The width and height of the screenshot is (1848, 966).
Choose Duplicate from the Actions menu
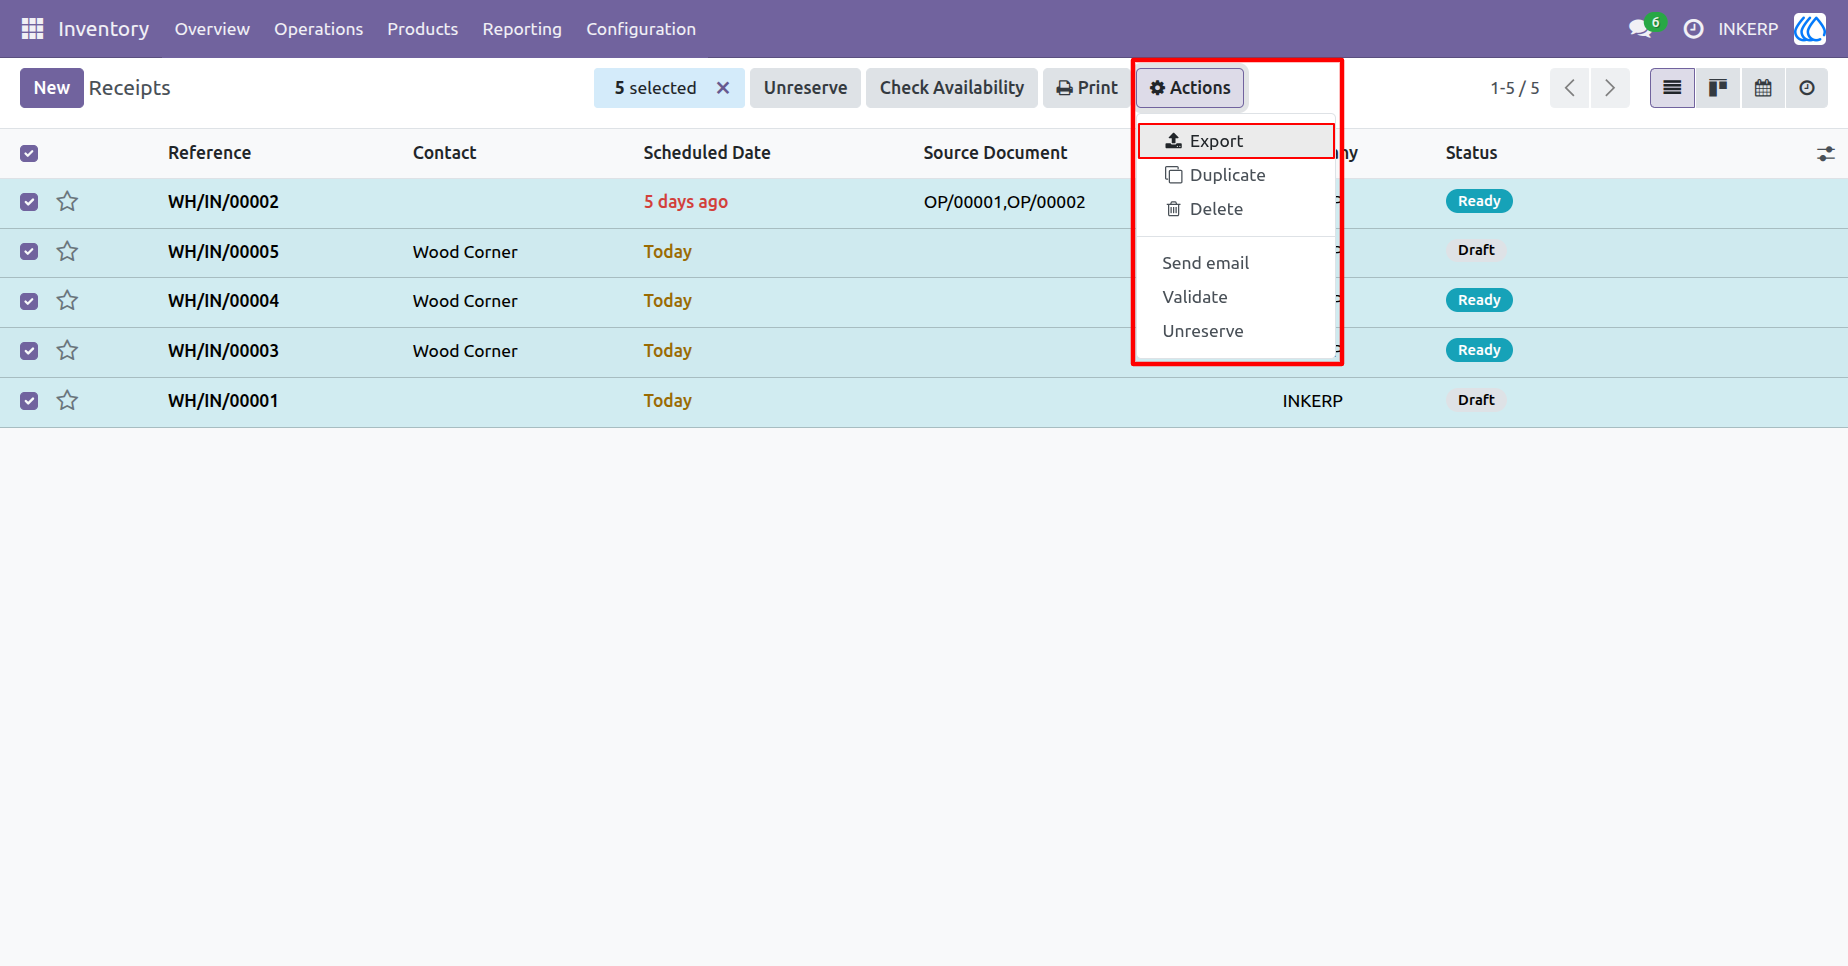1236,175
